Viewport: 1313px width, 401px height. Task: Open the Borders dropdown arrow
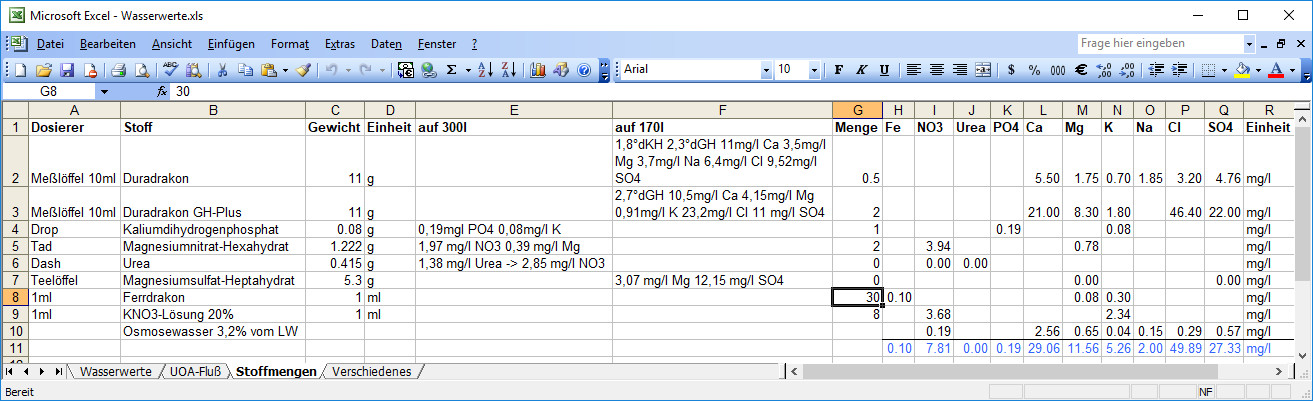click(x=1224, y=70)
